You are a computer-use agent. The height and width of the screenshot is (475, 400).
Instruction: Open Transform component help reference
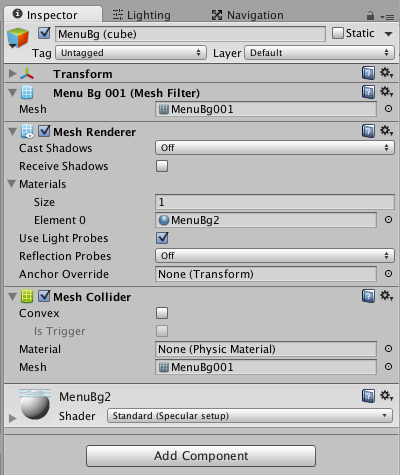point(368,73)
